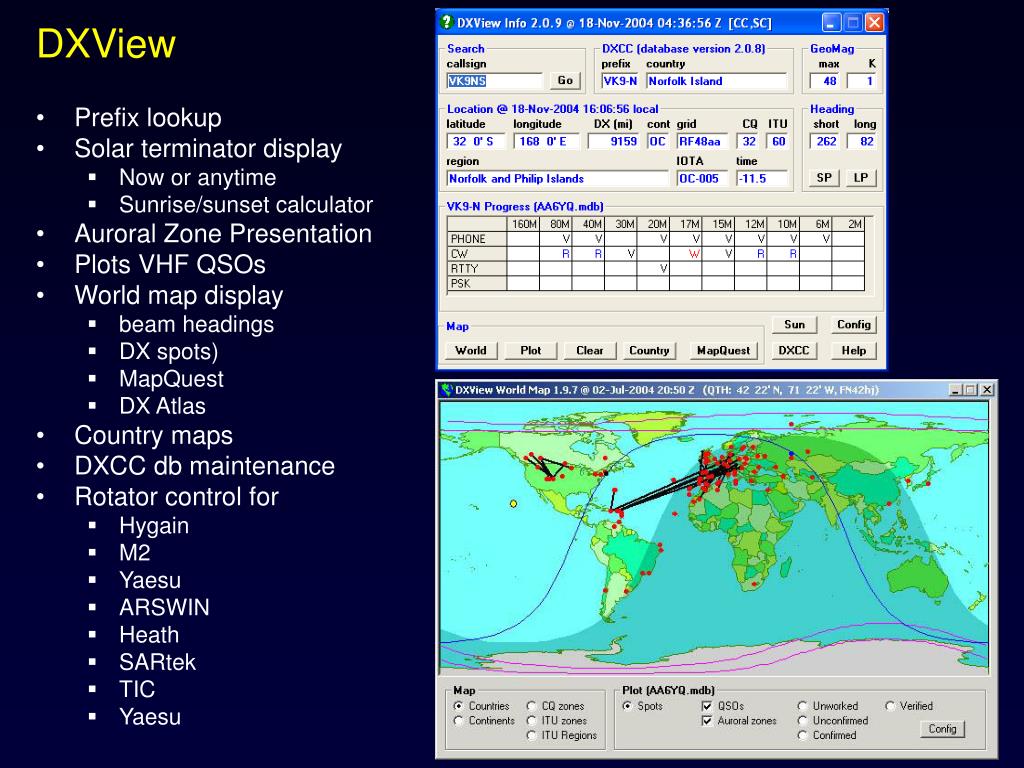Click the 2M column header
This screenshot has width=1024, height=768.
pyautogui.click(x=848, y=224)
